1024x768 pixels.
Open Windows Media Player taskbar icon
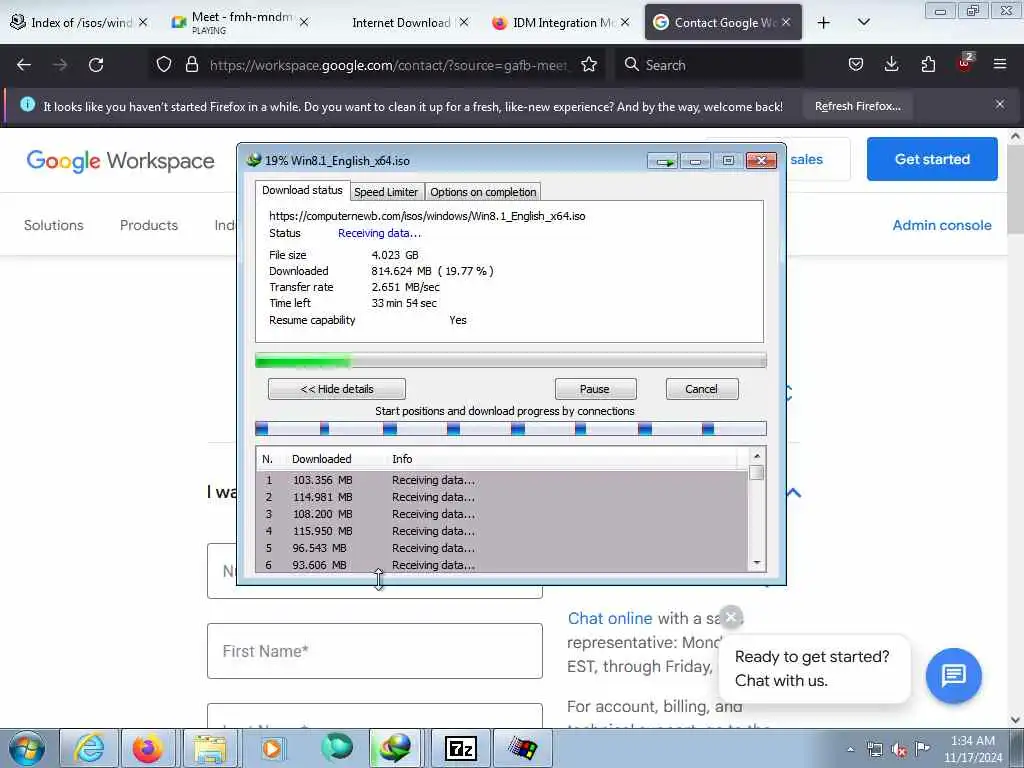click(272, 748)
